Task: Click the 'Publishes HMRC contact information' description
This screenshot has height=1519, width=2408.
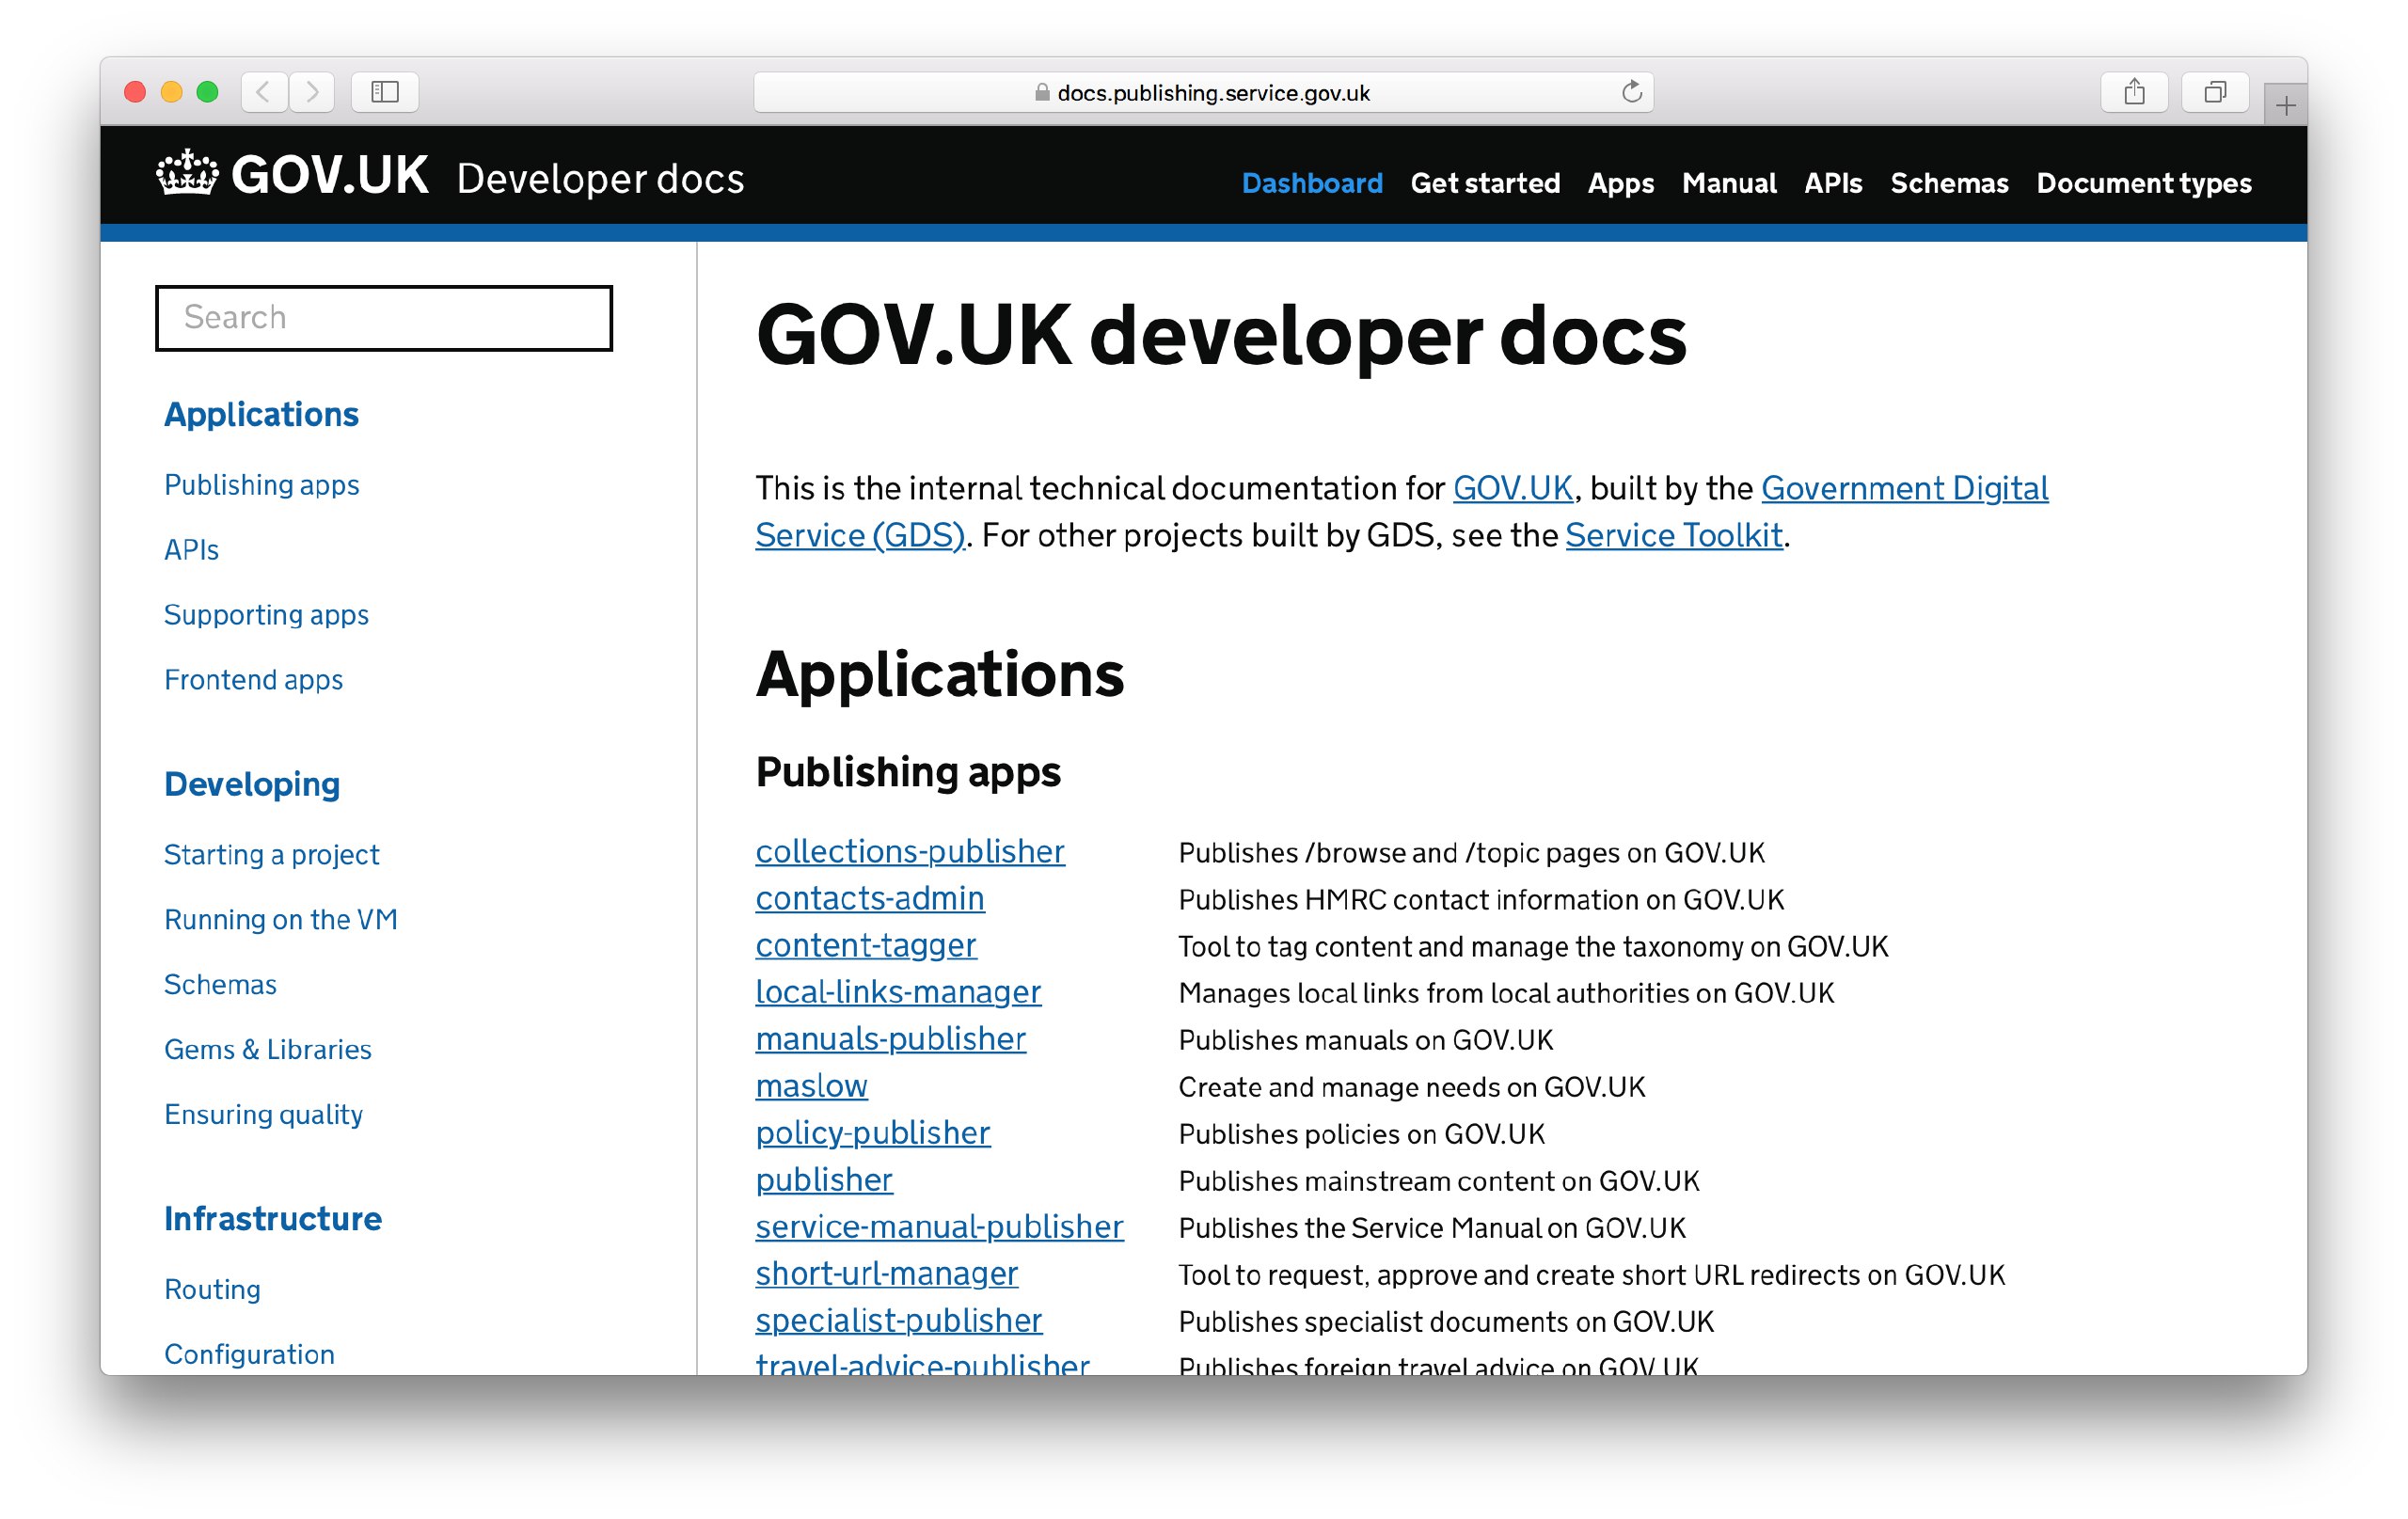Action: (x=1481, y=900)
